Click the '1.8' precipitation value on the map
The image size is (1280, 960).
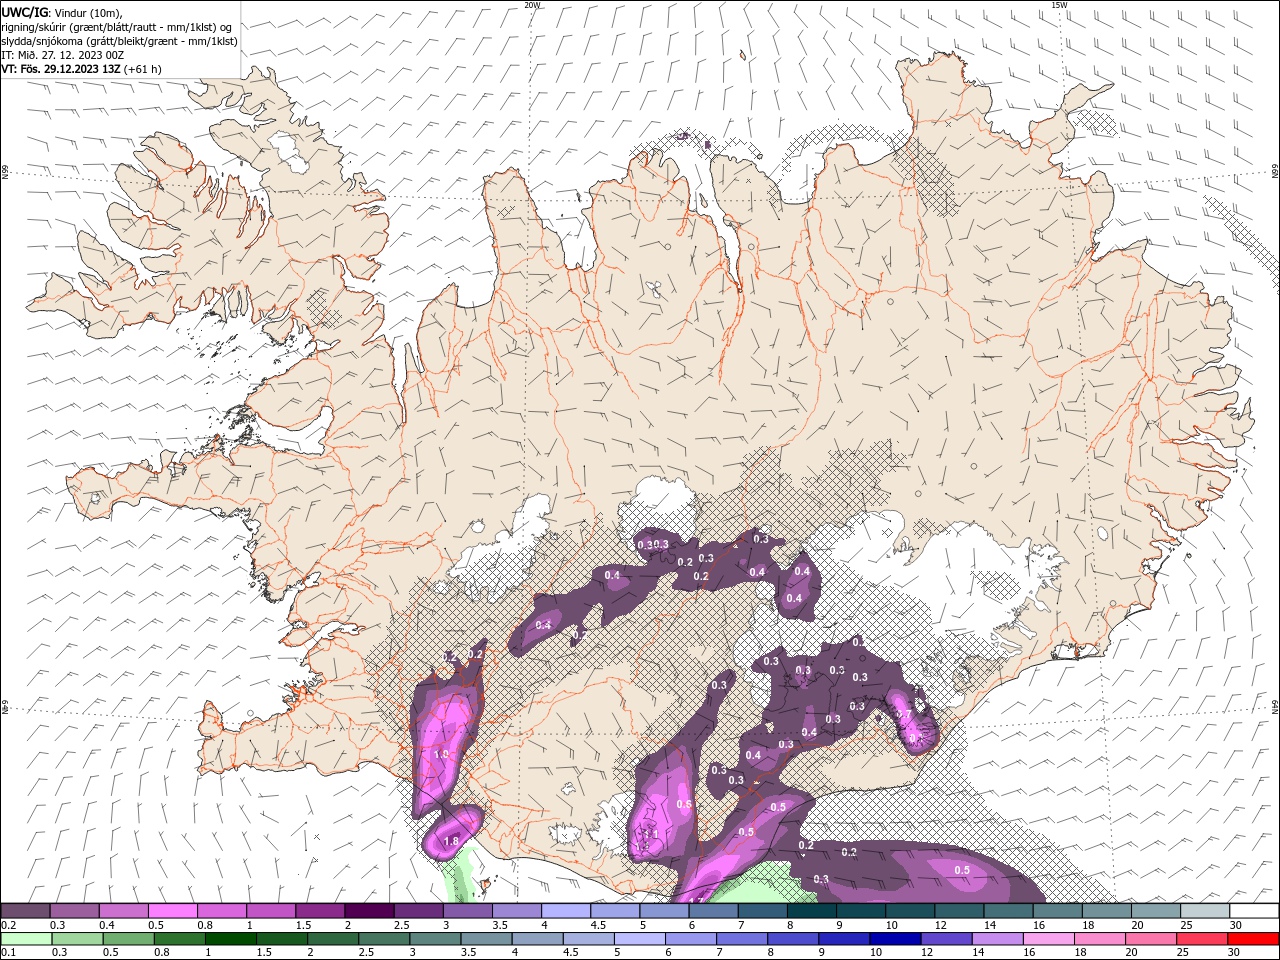point(451,842)
